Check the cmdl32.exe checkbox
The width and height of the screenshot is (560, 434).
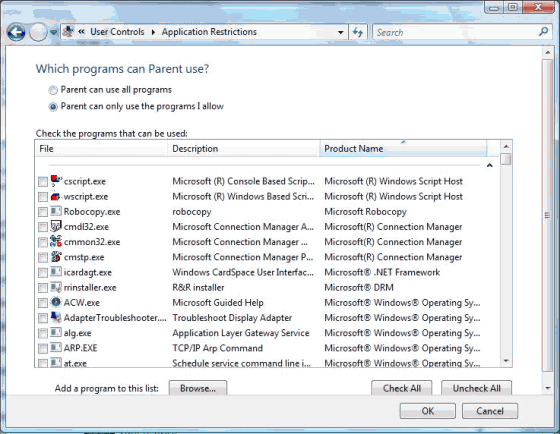click(43, 227)
